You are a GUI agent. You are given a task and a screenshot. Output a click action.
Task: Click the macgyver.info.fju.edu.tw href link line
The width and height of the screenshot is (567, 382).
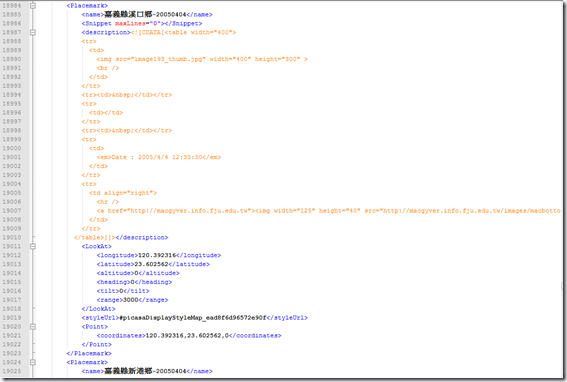pyautogui.click(x=328, y=211)
